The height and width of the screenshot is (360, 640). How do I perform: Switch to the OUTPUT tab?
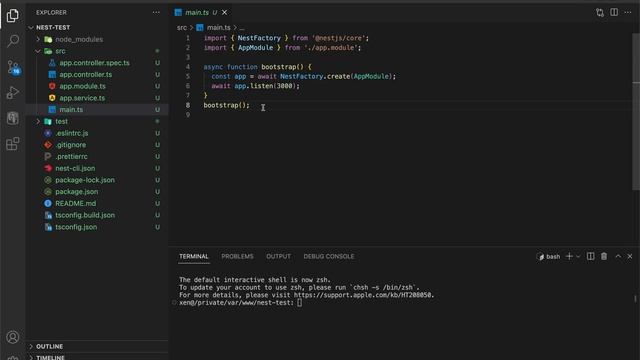pos(278,256)
